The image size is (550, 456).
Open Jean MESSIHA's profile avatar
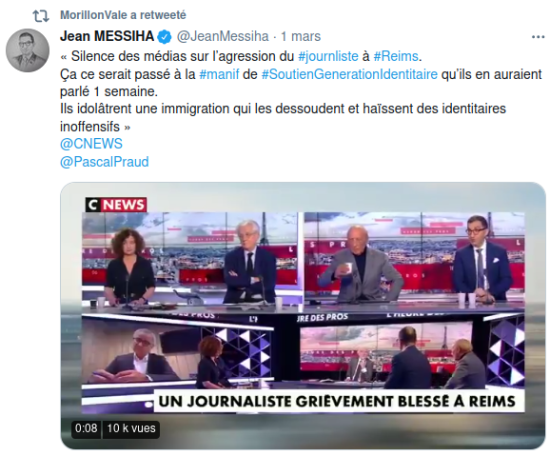click(27, 51)
